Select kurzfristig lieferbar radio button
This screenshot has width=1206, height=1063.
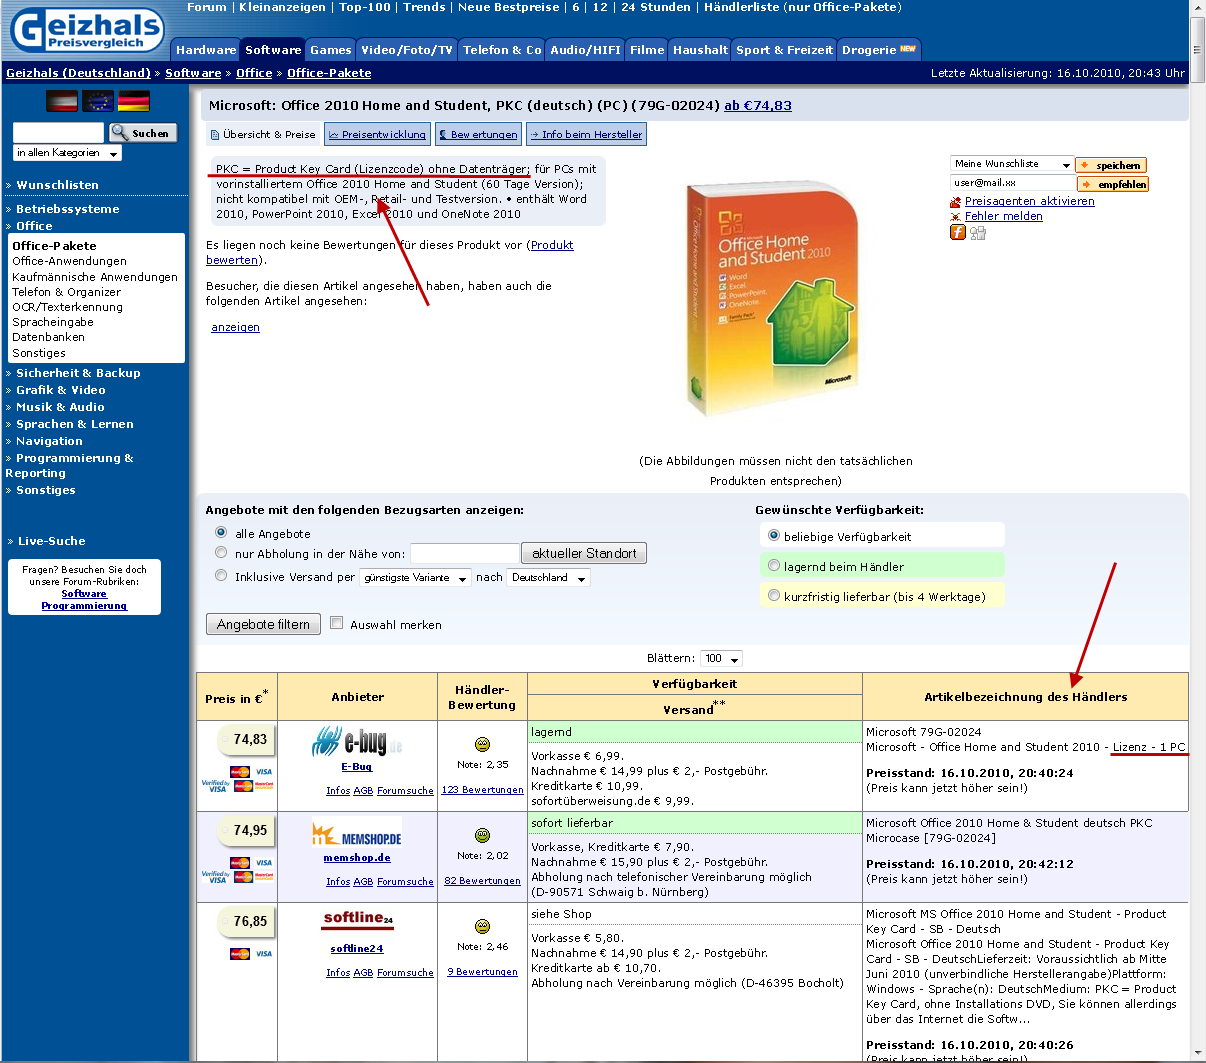(773, 596)
